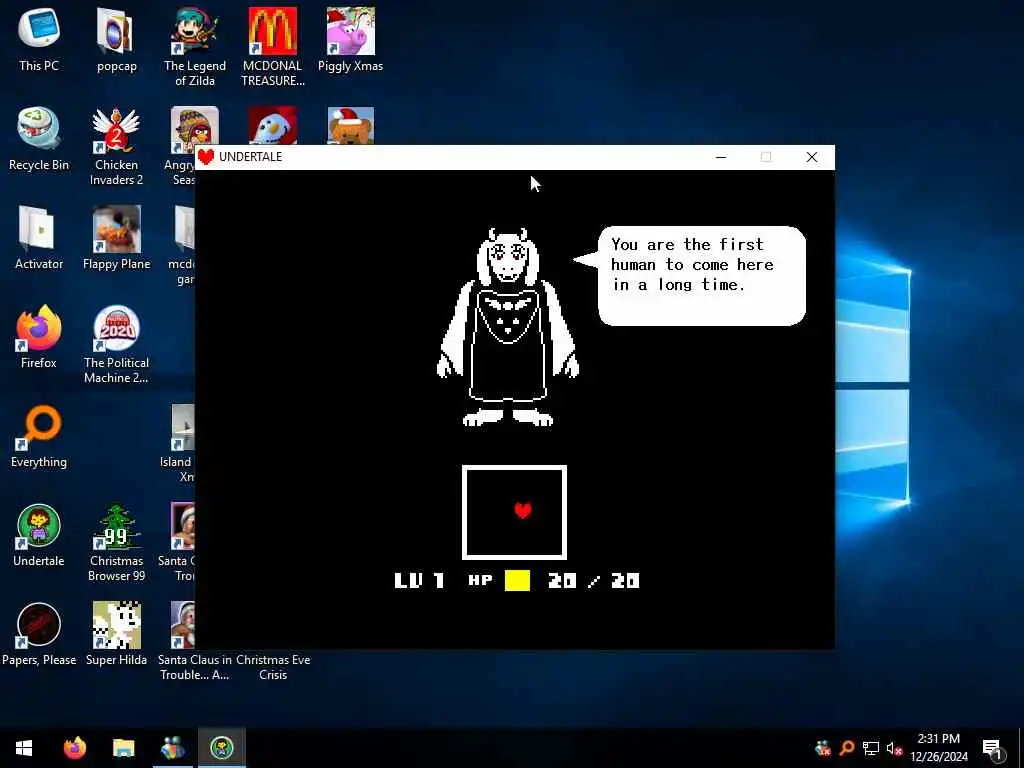Click the yellow HP bar
The image size is (1024, 768).
point(517,580)
